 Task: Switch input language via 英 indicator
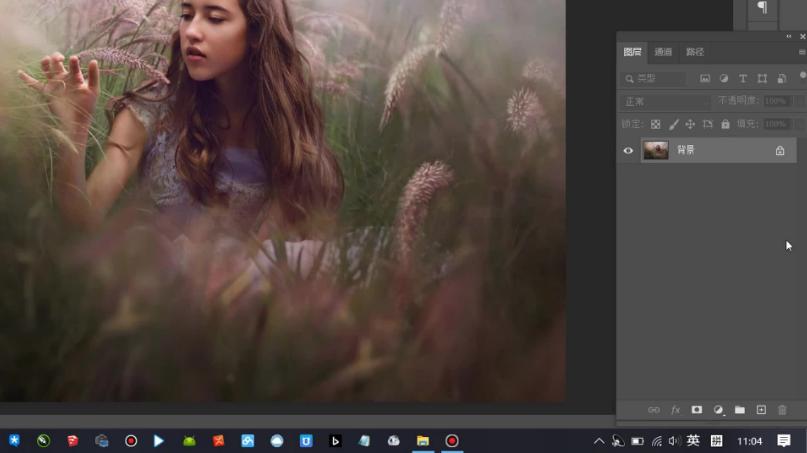click(693, 441)
